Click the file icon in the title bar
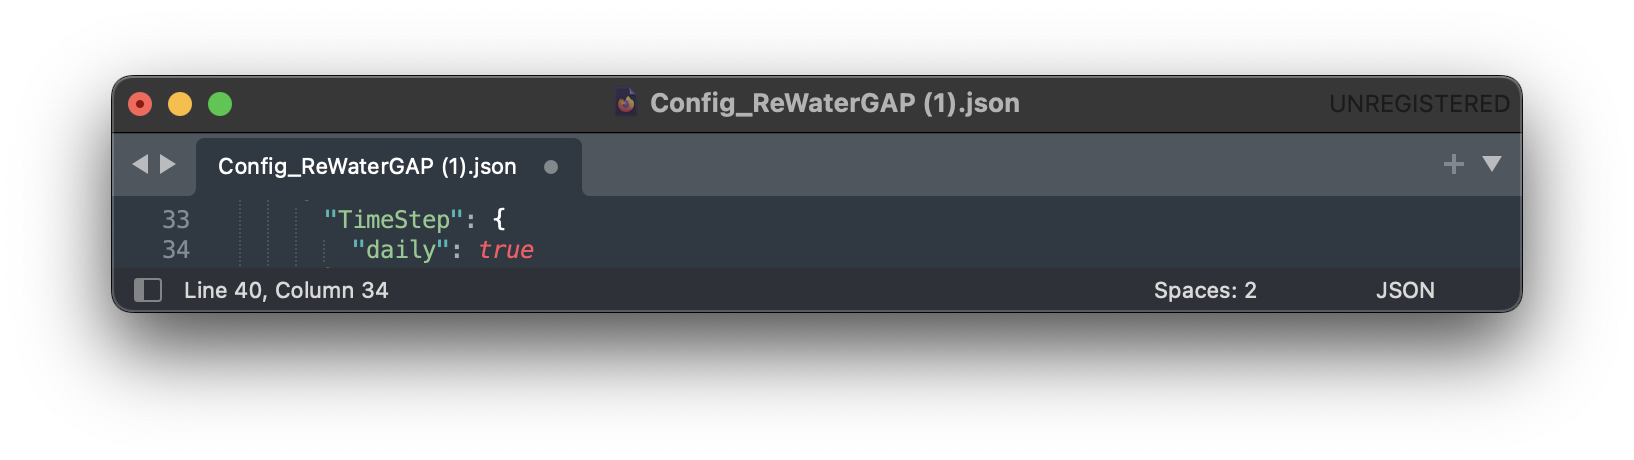This screenshot has height=460, width=1634. tap(626, 102)
